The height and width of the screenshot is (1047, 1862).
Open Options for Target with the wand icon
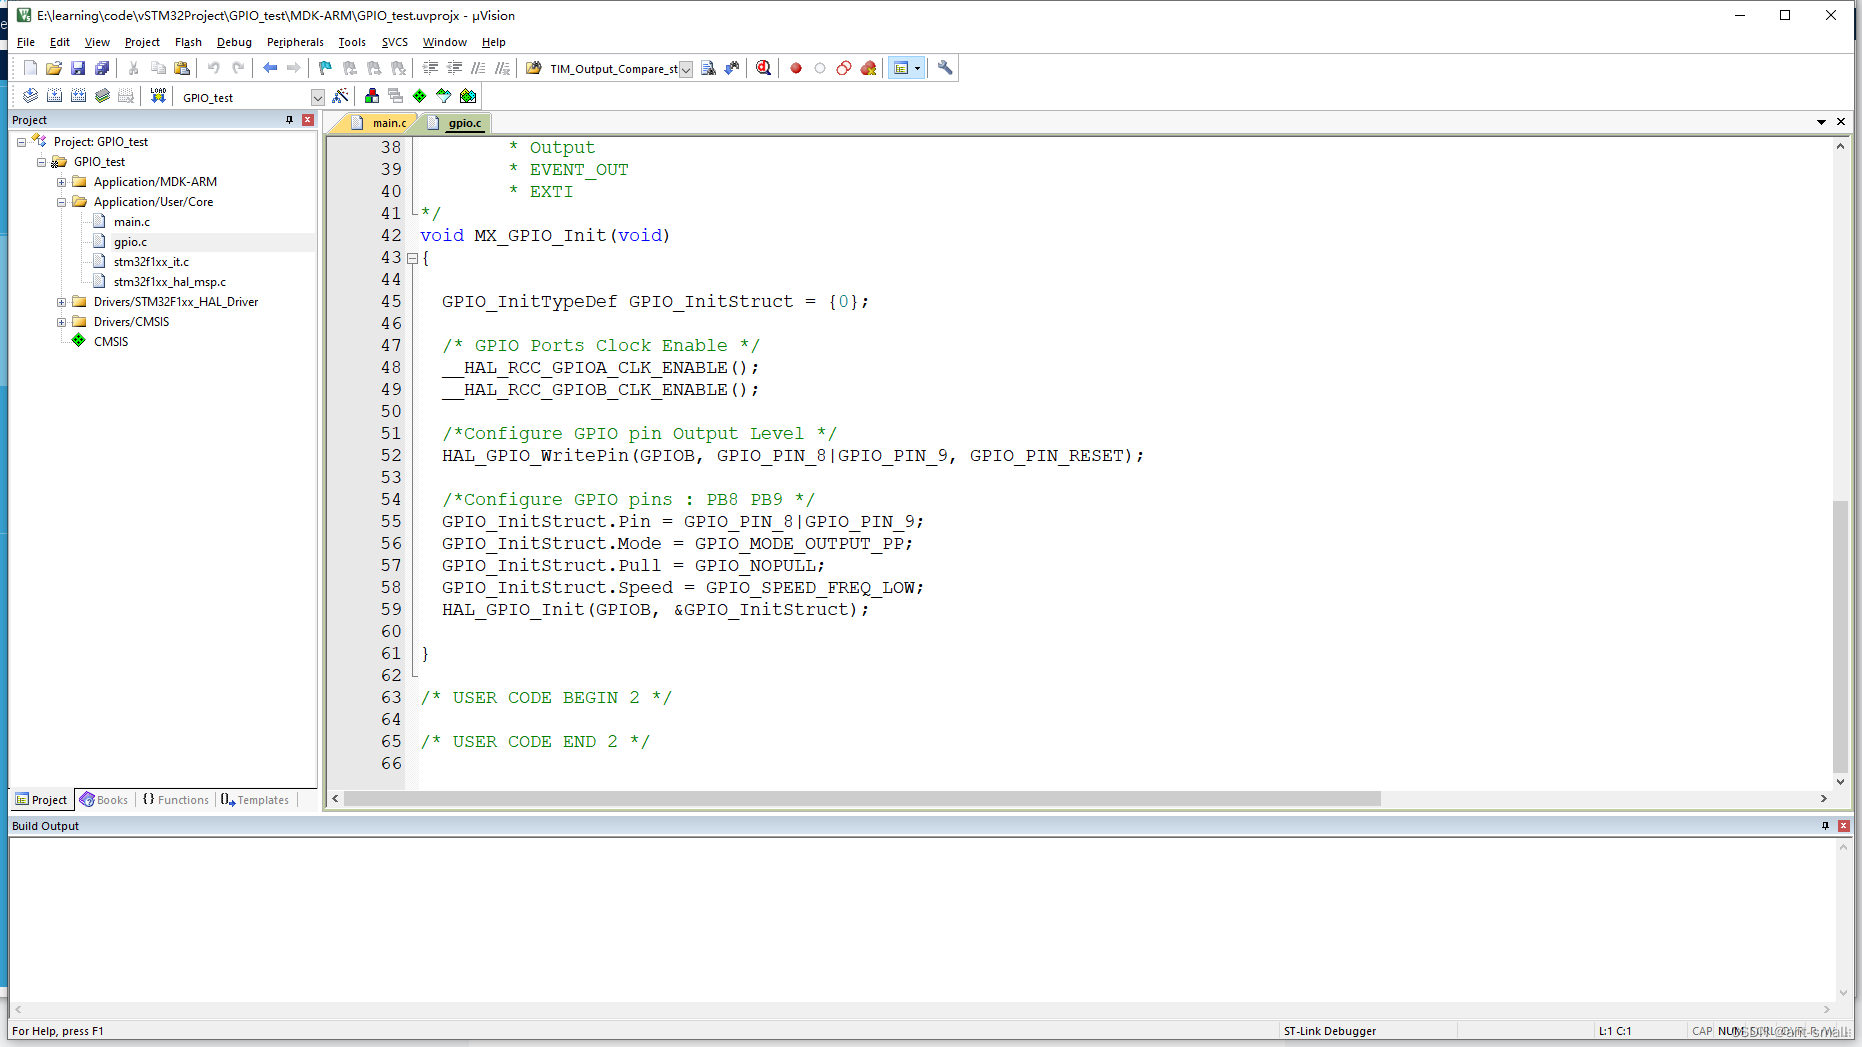click(341, 95)
